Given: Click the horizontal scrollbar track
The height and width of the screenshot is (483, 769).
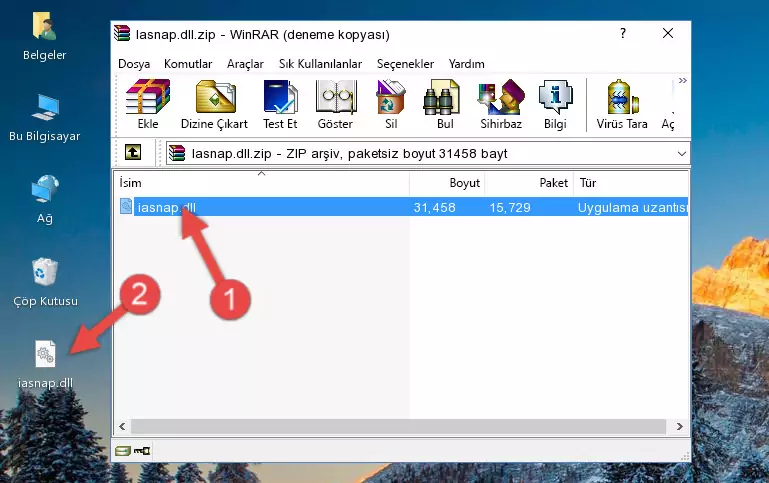Looking at the screenshot, I should [398, 427].
